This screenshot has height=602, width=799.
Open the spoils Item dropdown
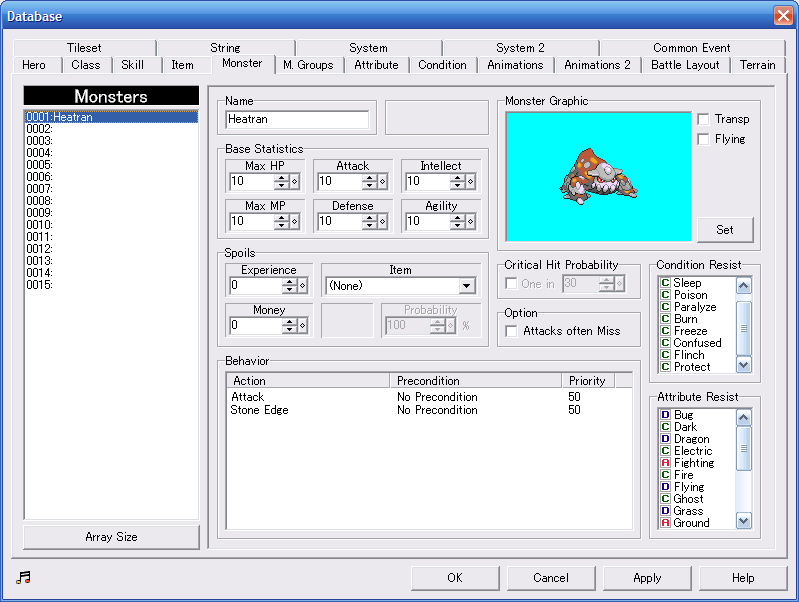pos(466,286)
